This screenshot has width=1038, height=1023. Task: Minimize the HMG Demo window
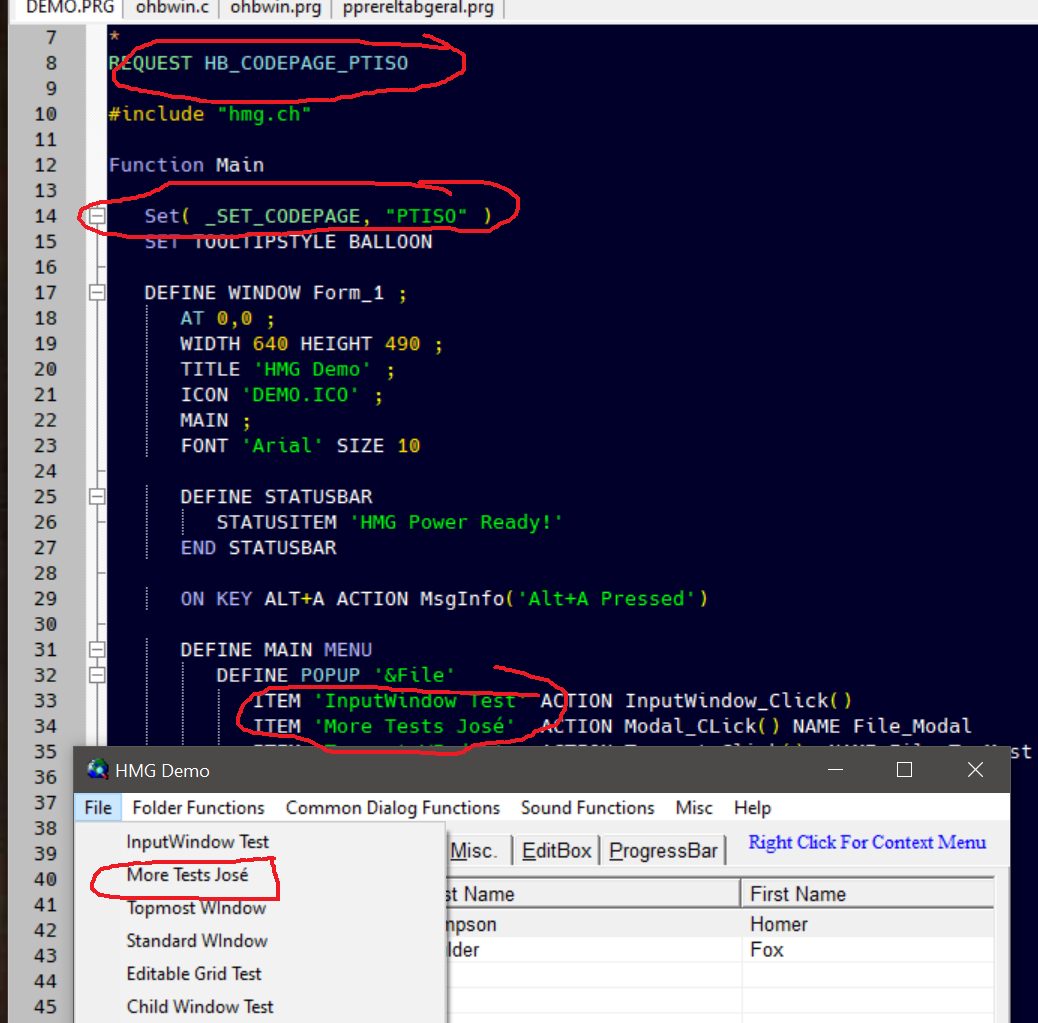[x=835, y=769]
